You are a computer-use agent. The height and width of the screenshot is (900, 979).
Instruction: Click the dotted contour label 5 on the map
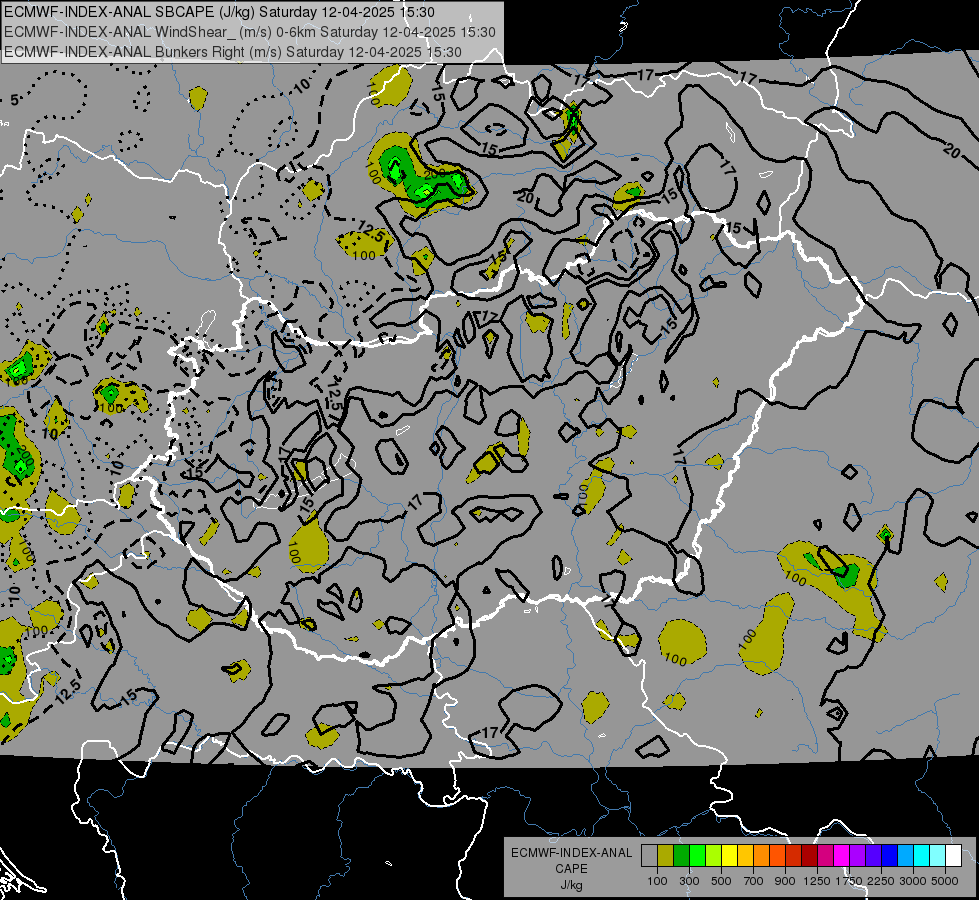14,100
